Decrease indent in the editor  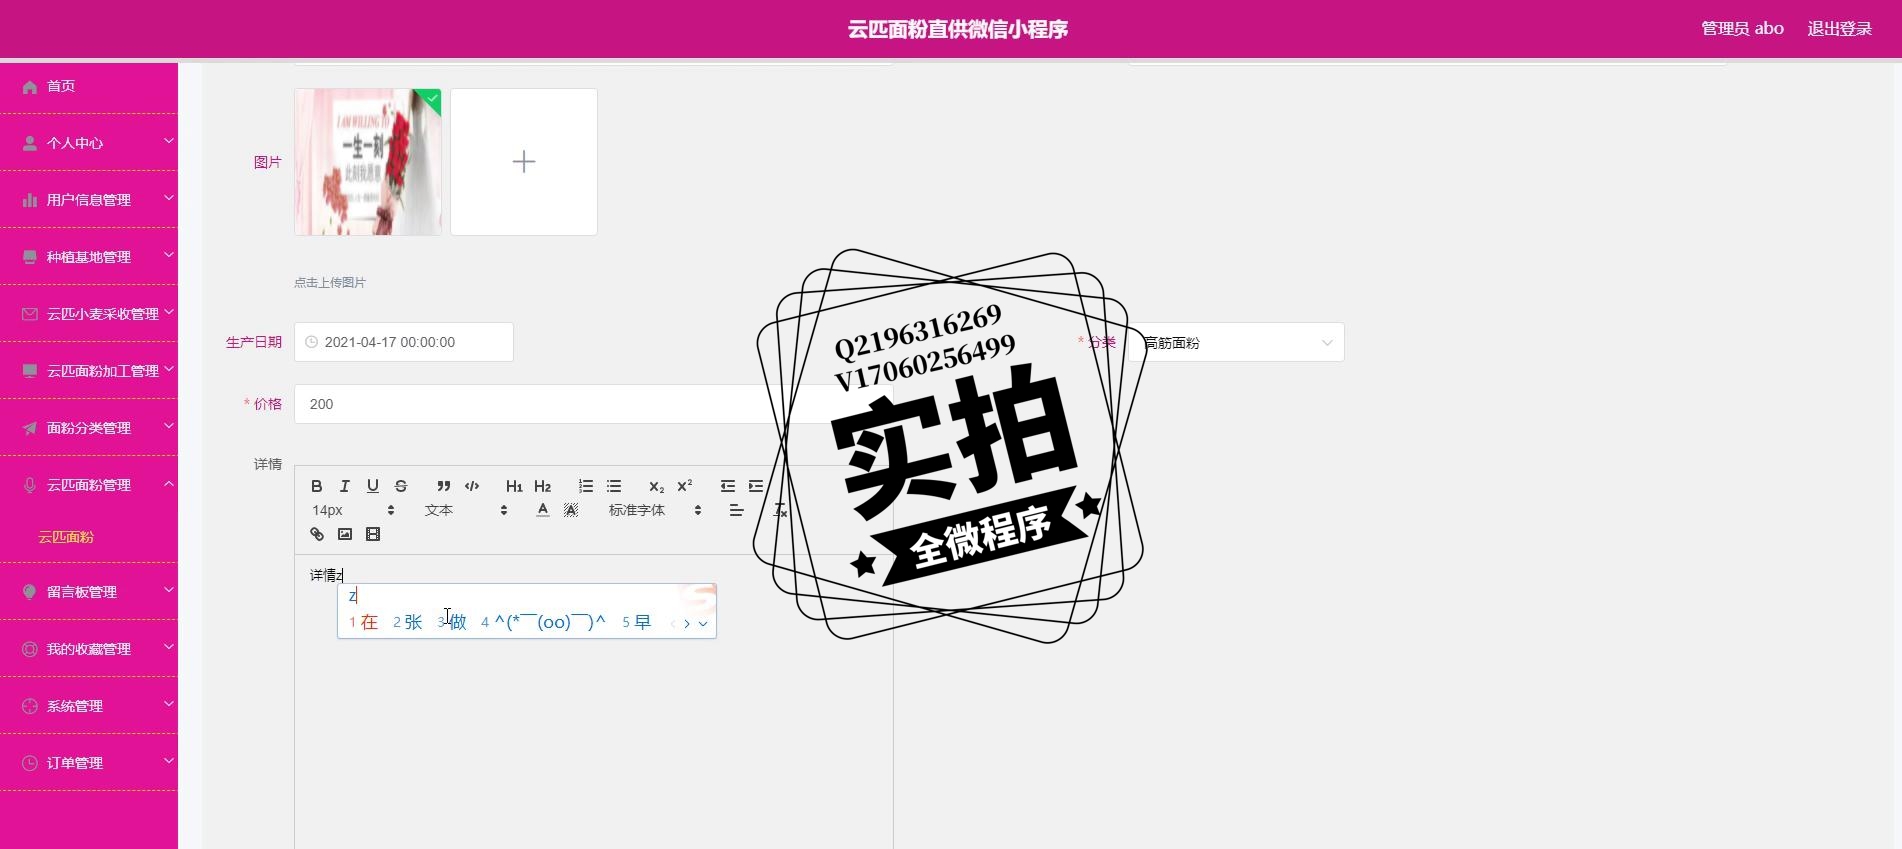click(x=727, y=486)
